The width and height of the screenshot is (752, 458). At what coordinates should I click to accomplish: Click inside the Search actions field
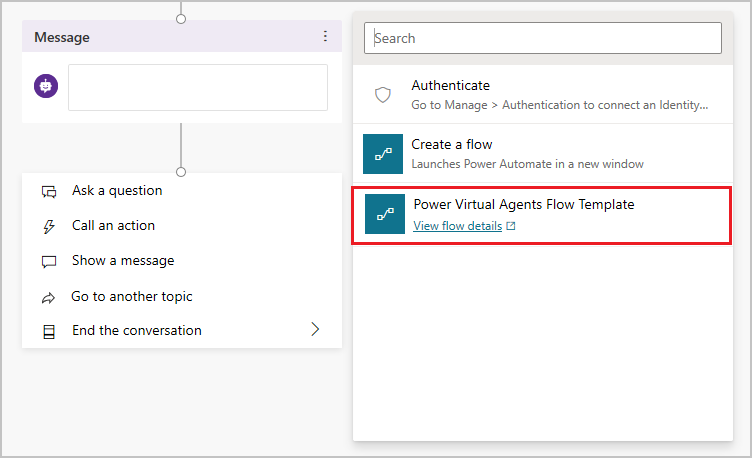pos(543,38)
